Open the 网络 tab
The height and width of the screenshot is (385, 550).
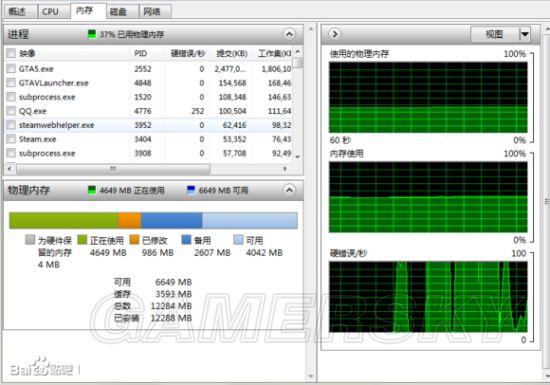click(x=152, y=12)
